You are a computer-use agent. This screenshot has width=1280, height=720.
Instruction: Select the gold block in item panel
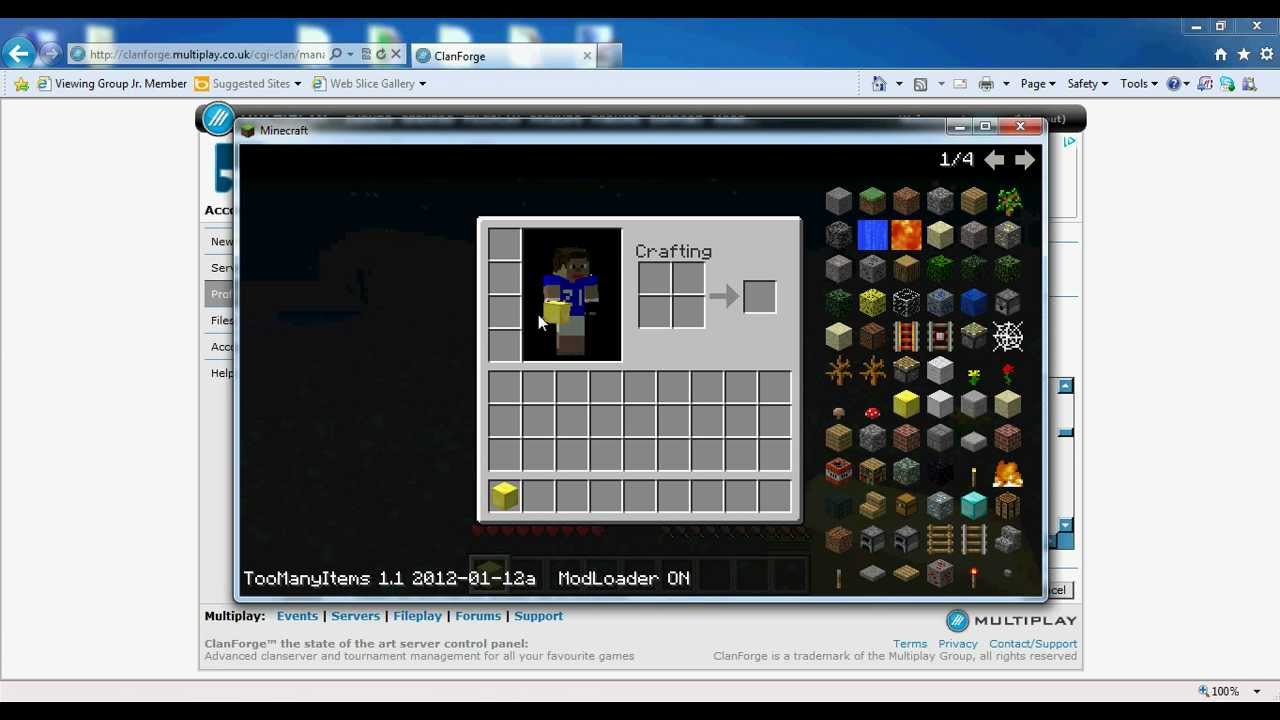pos(906,405)
